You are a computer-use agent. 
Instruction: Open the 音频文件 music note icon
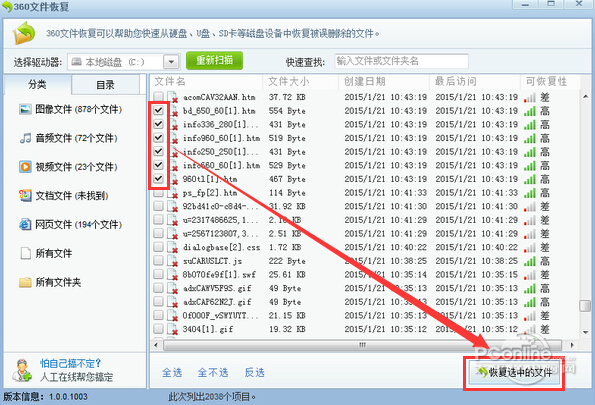(x=25, y=138)
